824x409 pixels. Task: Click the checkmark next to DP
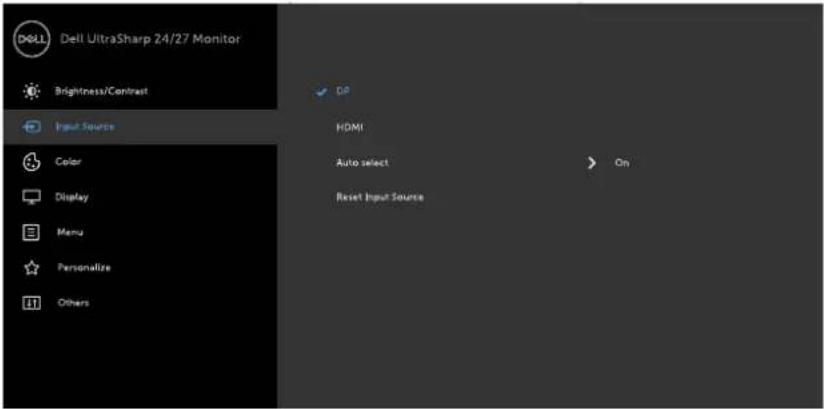(x=321, y=92)
